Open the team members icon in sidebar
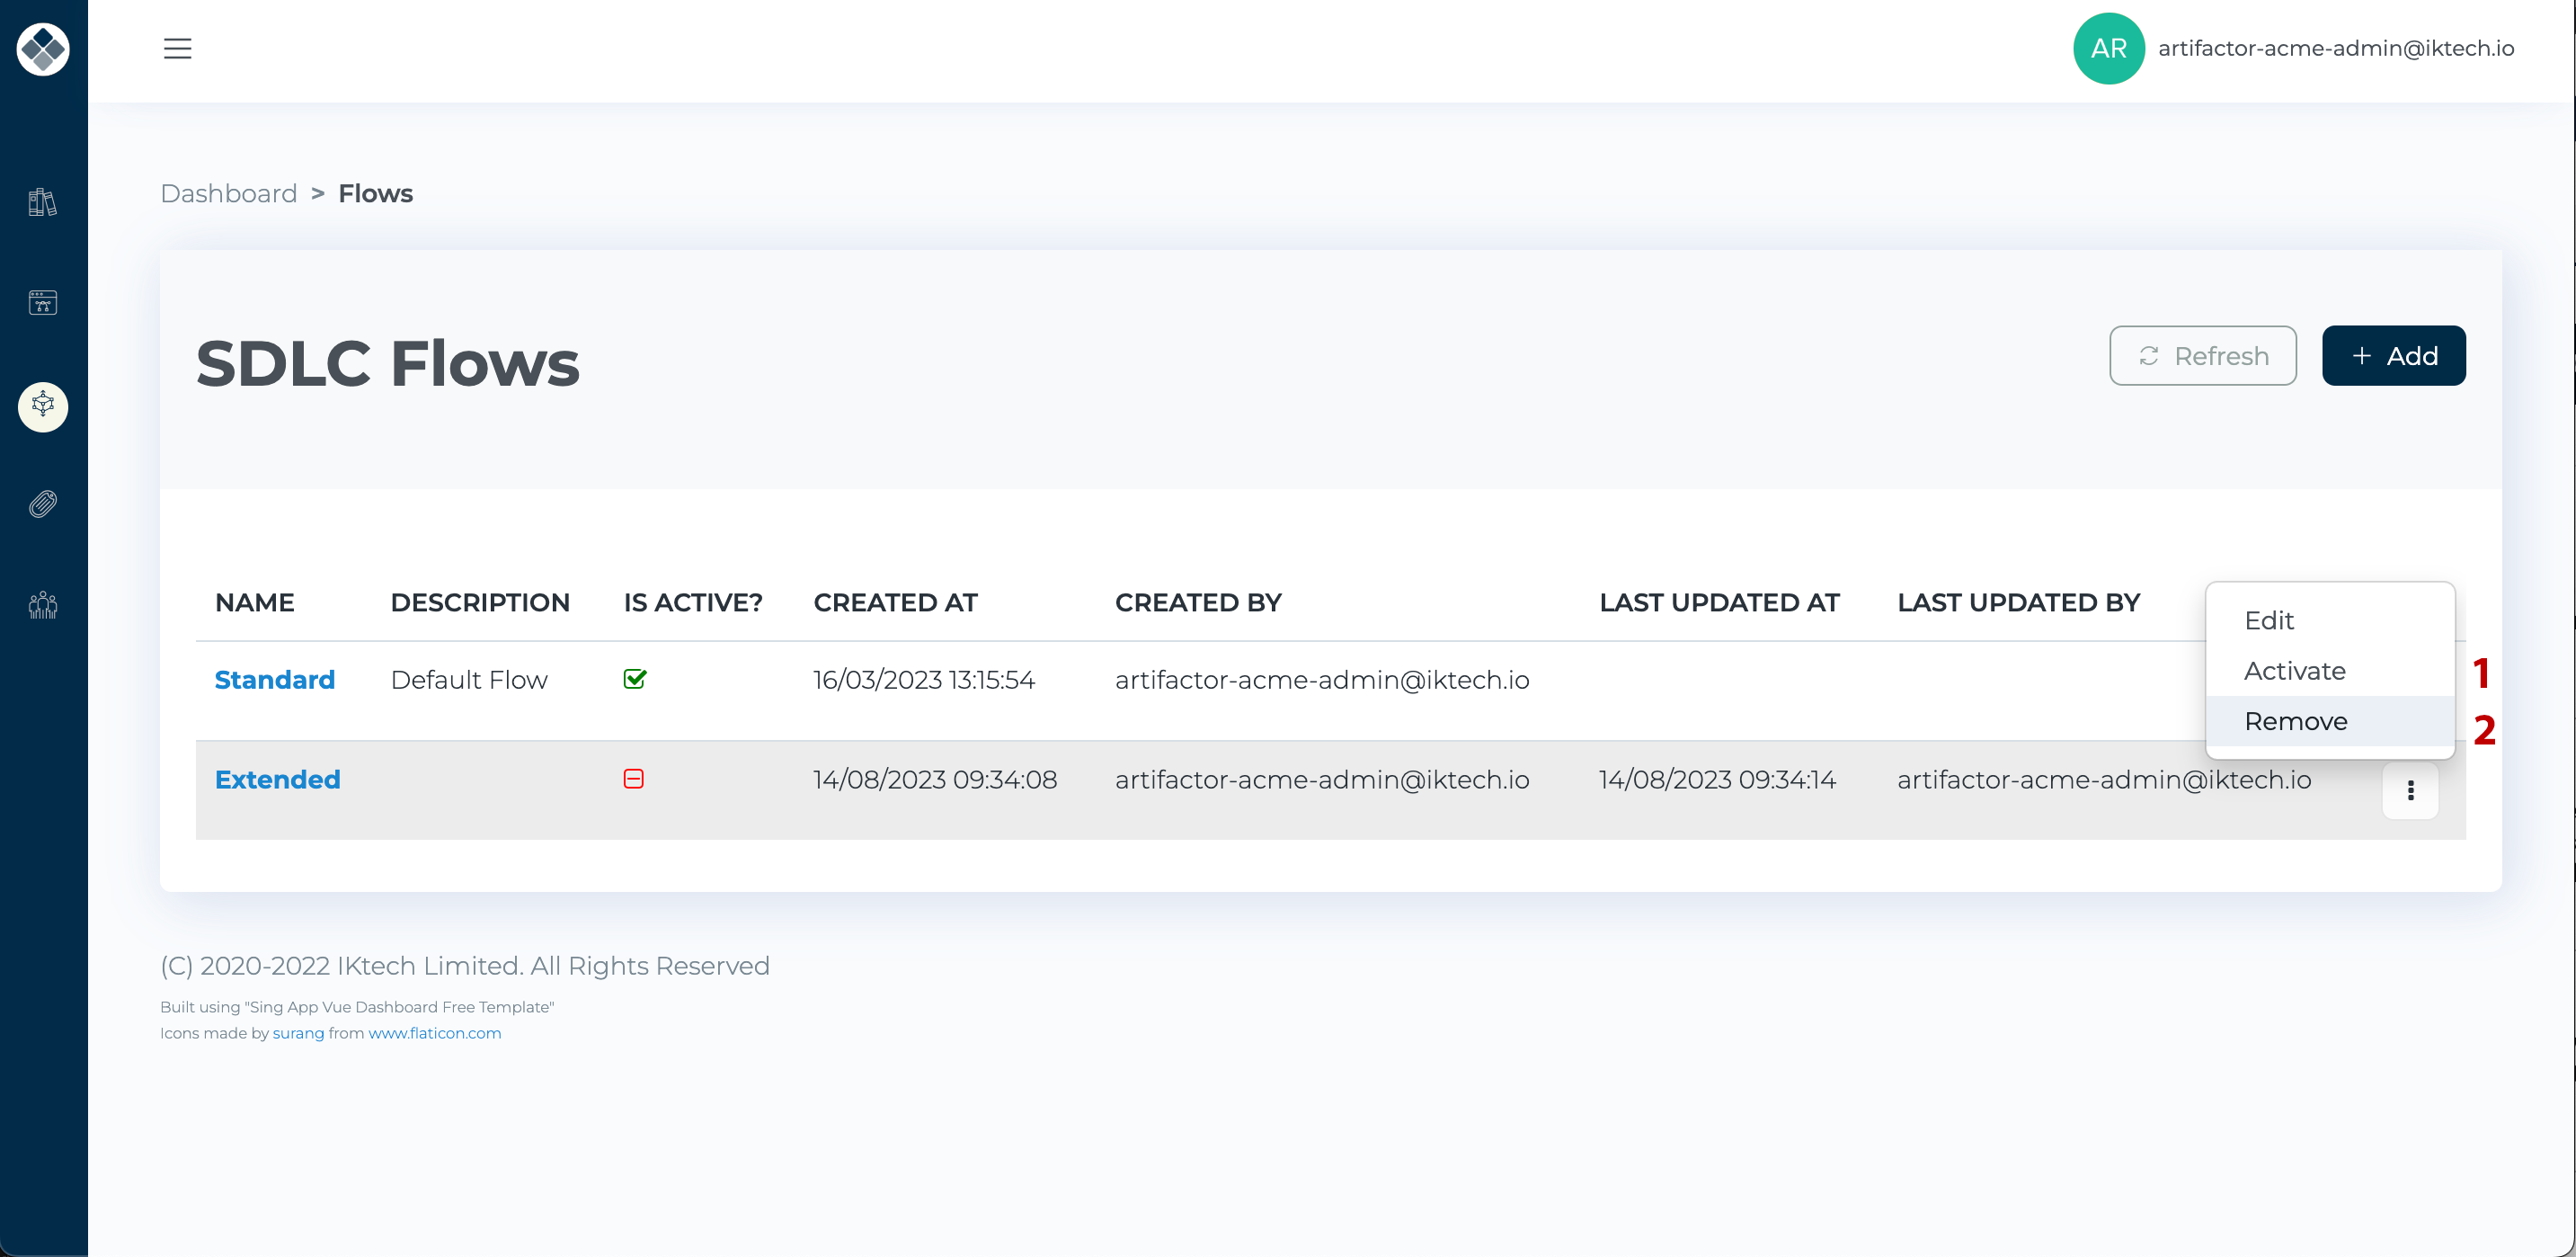 click(x=42, y=604)
